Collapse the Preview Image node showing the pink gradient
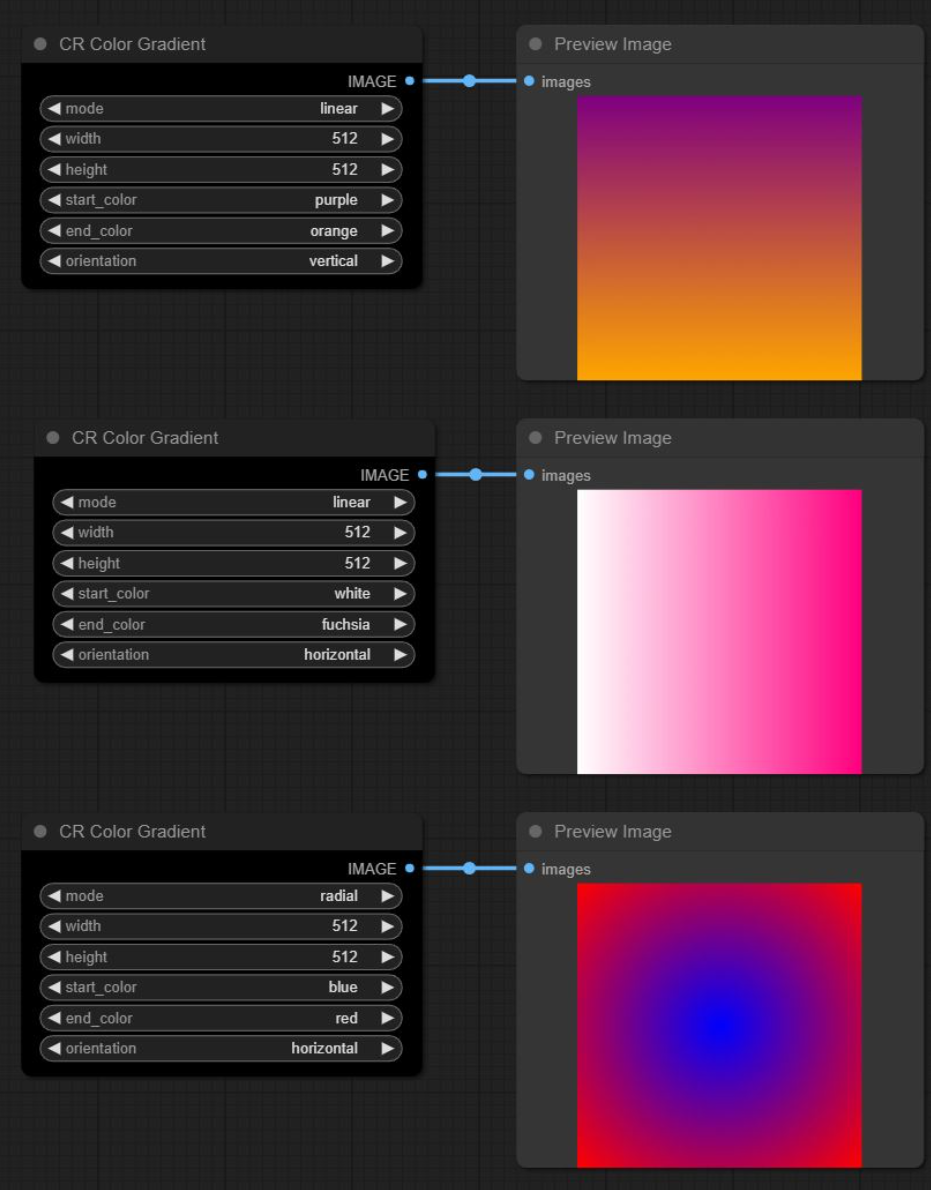Image resolution: width=931 pixels, height=1190 pixels. pyautogui.click(x=536, y=438)
